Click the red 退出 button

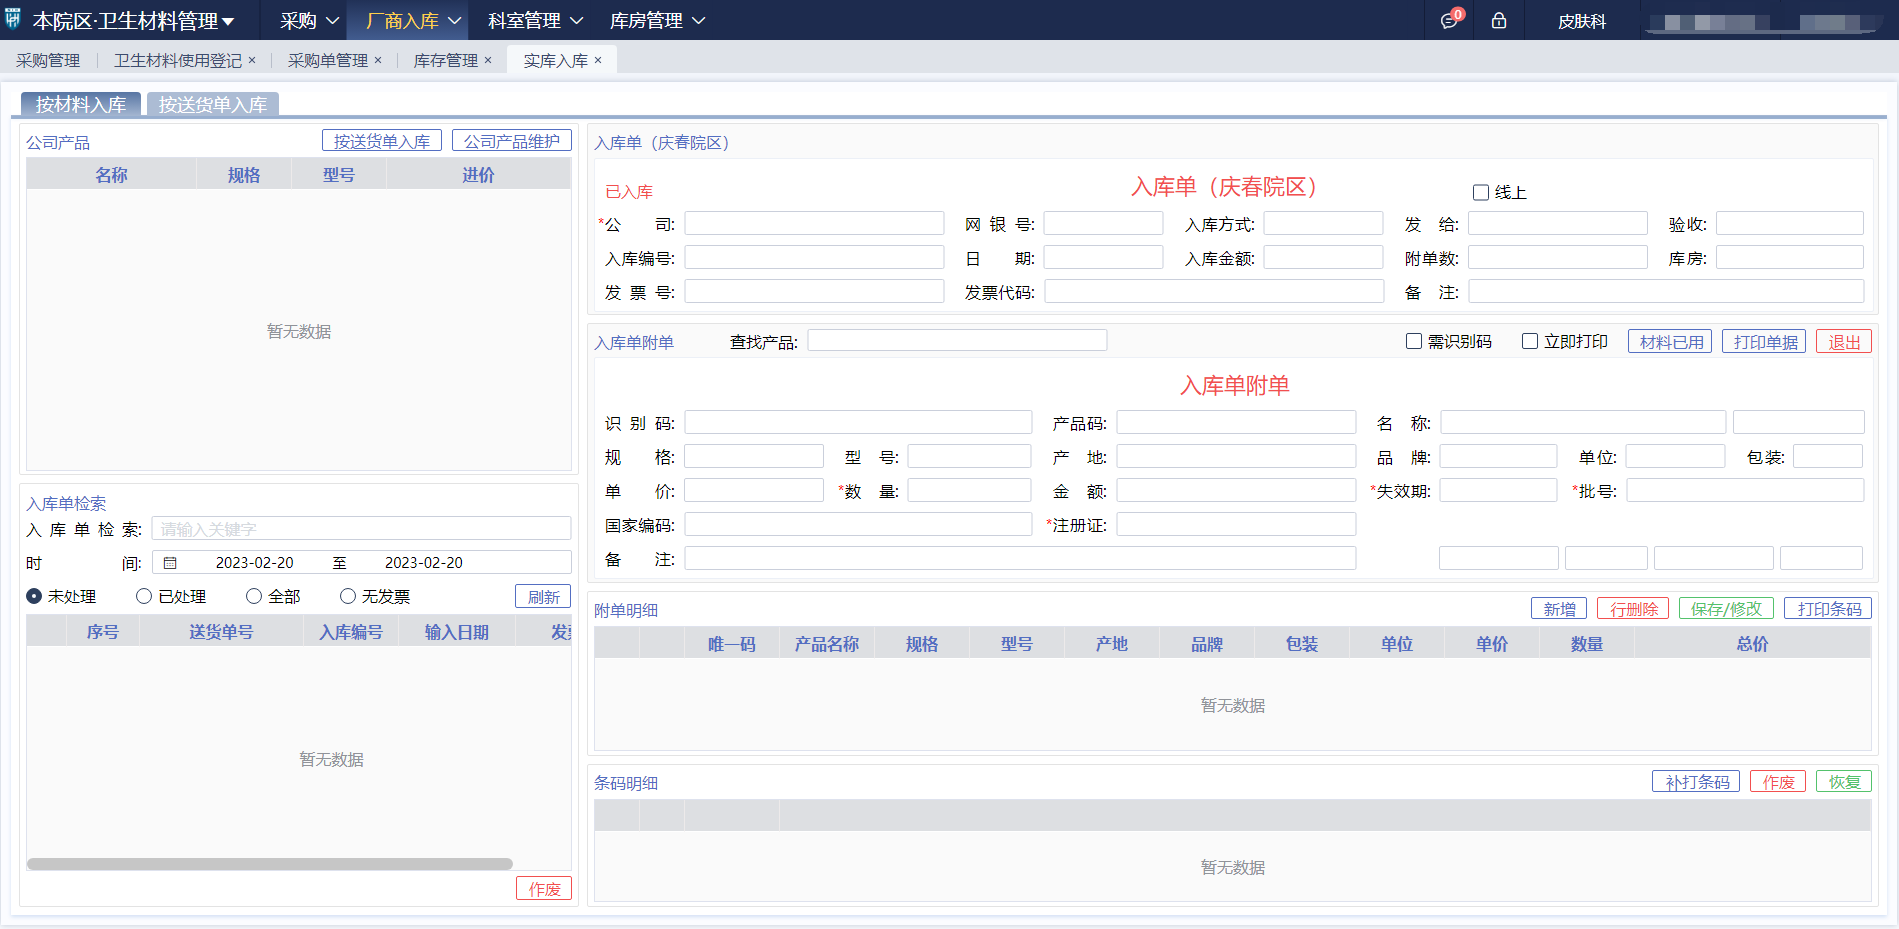tap(1844, 342)
